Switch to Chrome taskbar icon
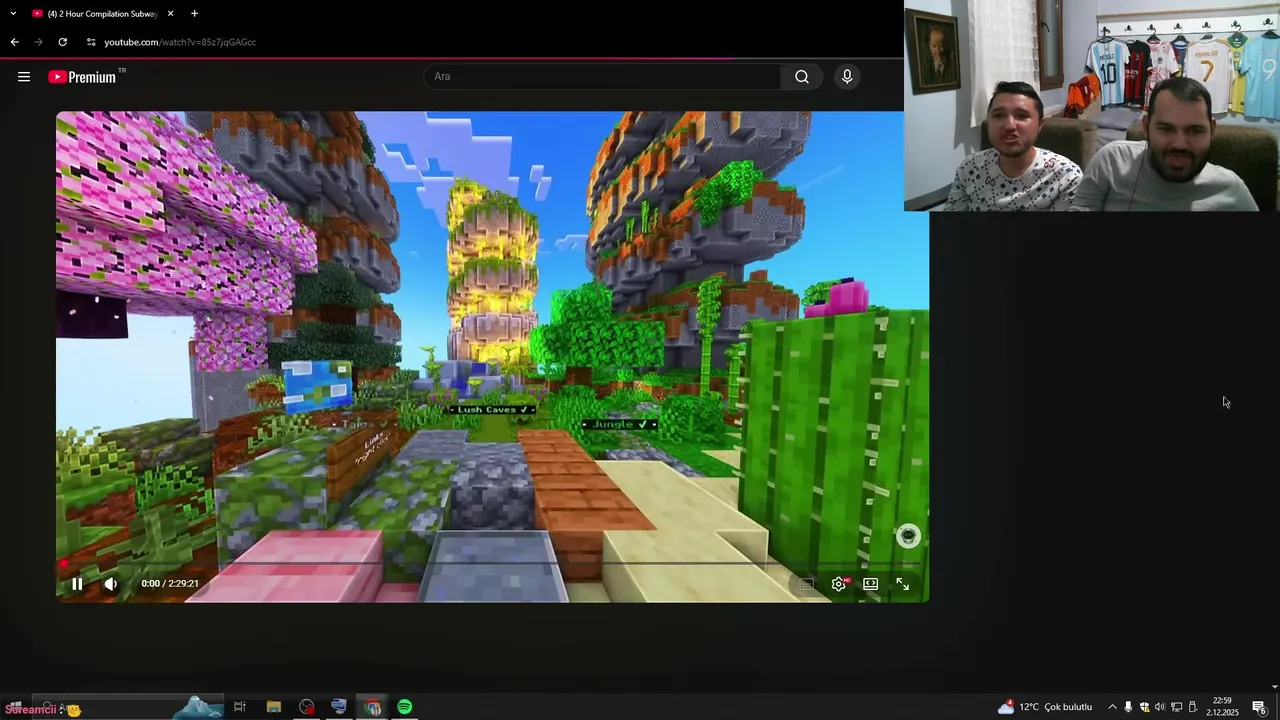Viewport: 1280px width, 720px height. (x=373, y=707)
